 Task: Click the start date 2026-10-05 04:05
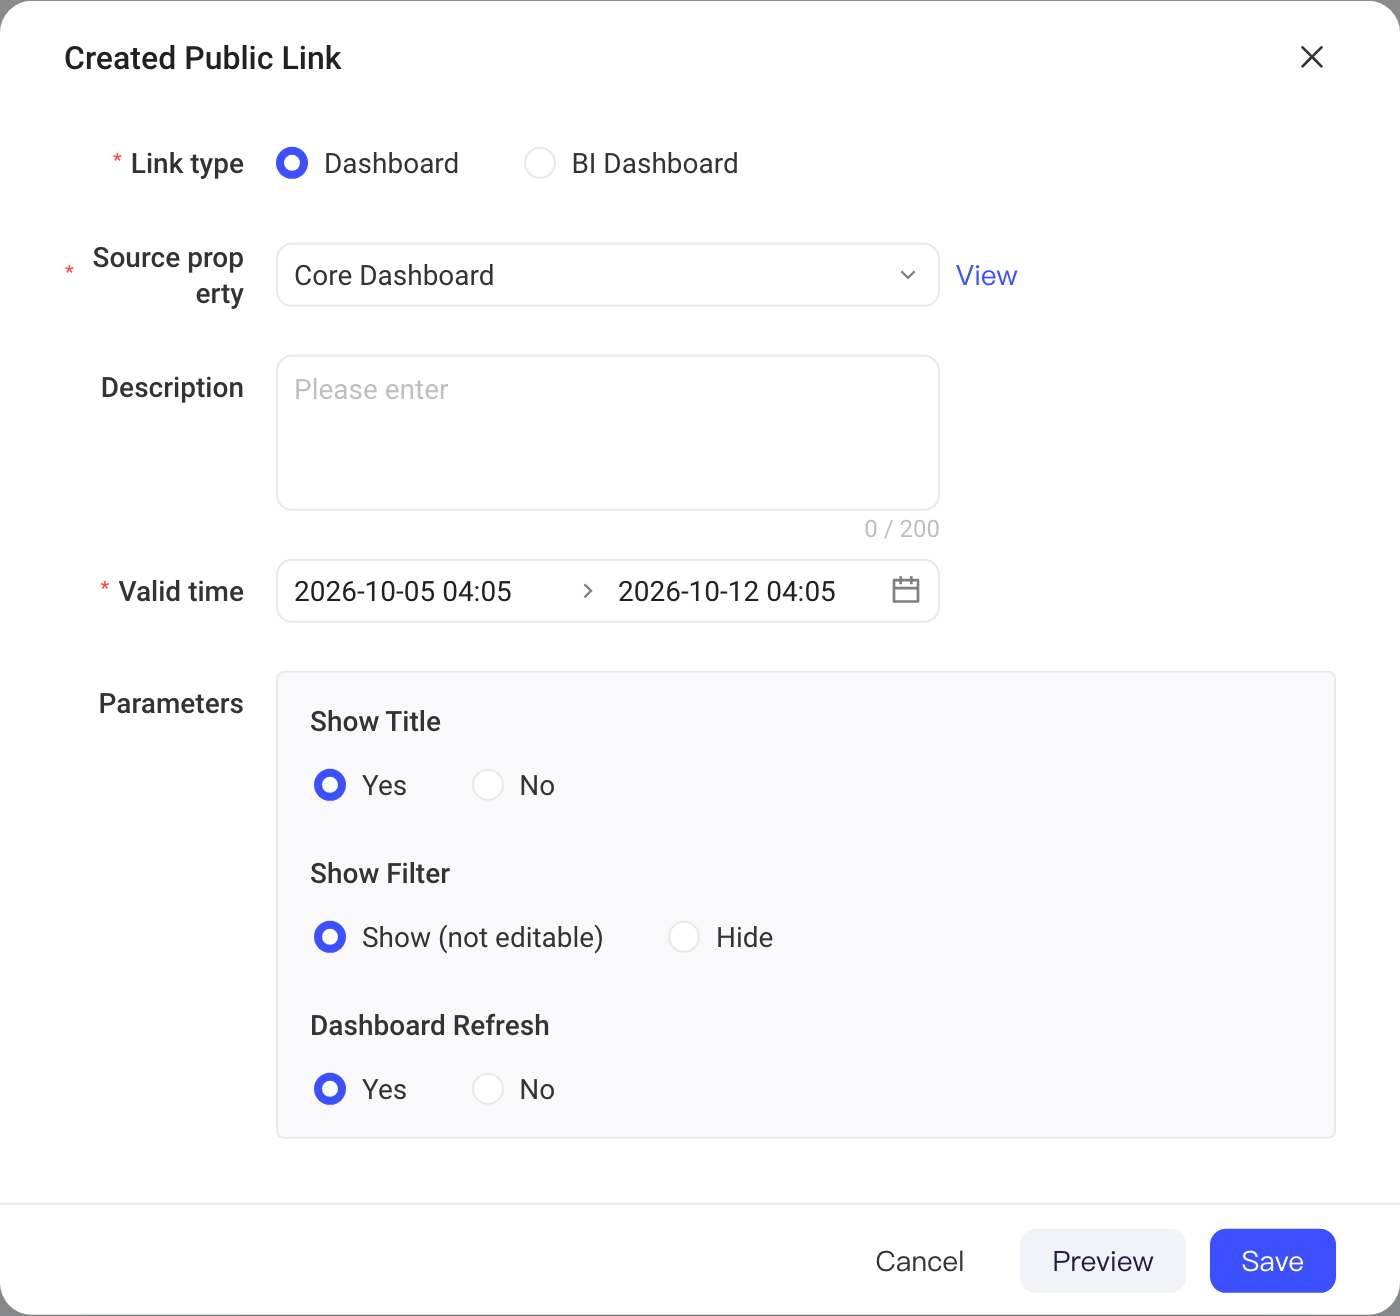[403, 591]
